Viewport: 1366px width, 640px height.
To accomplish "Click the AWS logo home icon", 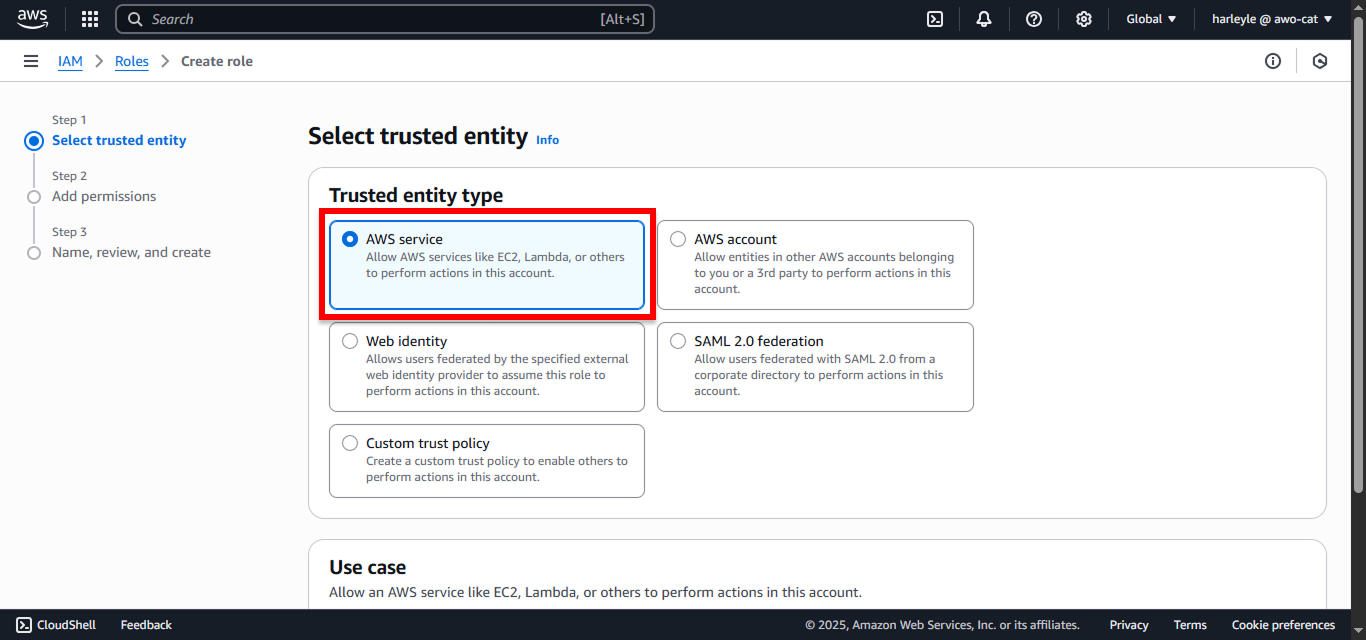I will coord(32,19).
